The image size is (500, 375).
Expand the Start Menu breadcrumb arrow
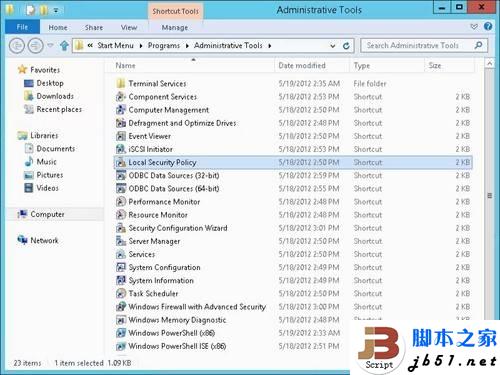click(x=141, y=46)
